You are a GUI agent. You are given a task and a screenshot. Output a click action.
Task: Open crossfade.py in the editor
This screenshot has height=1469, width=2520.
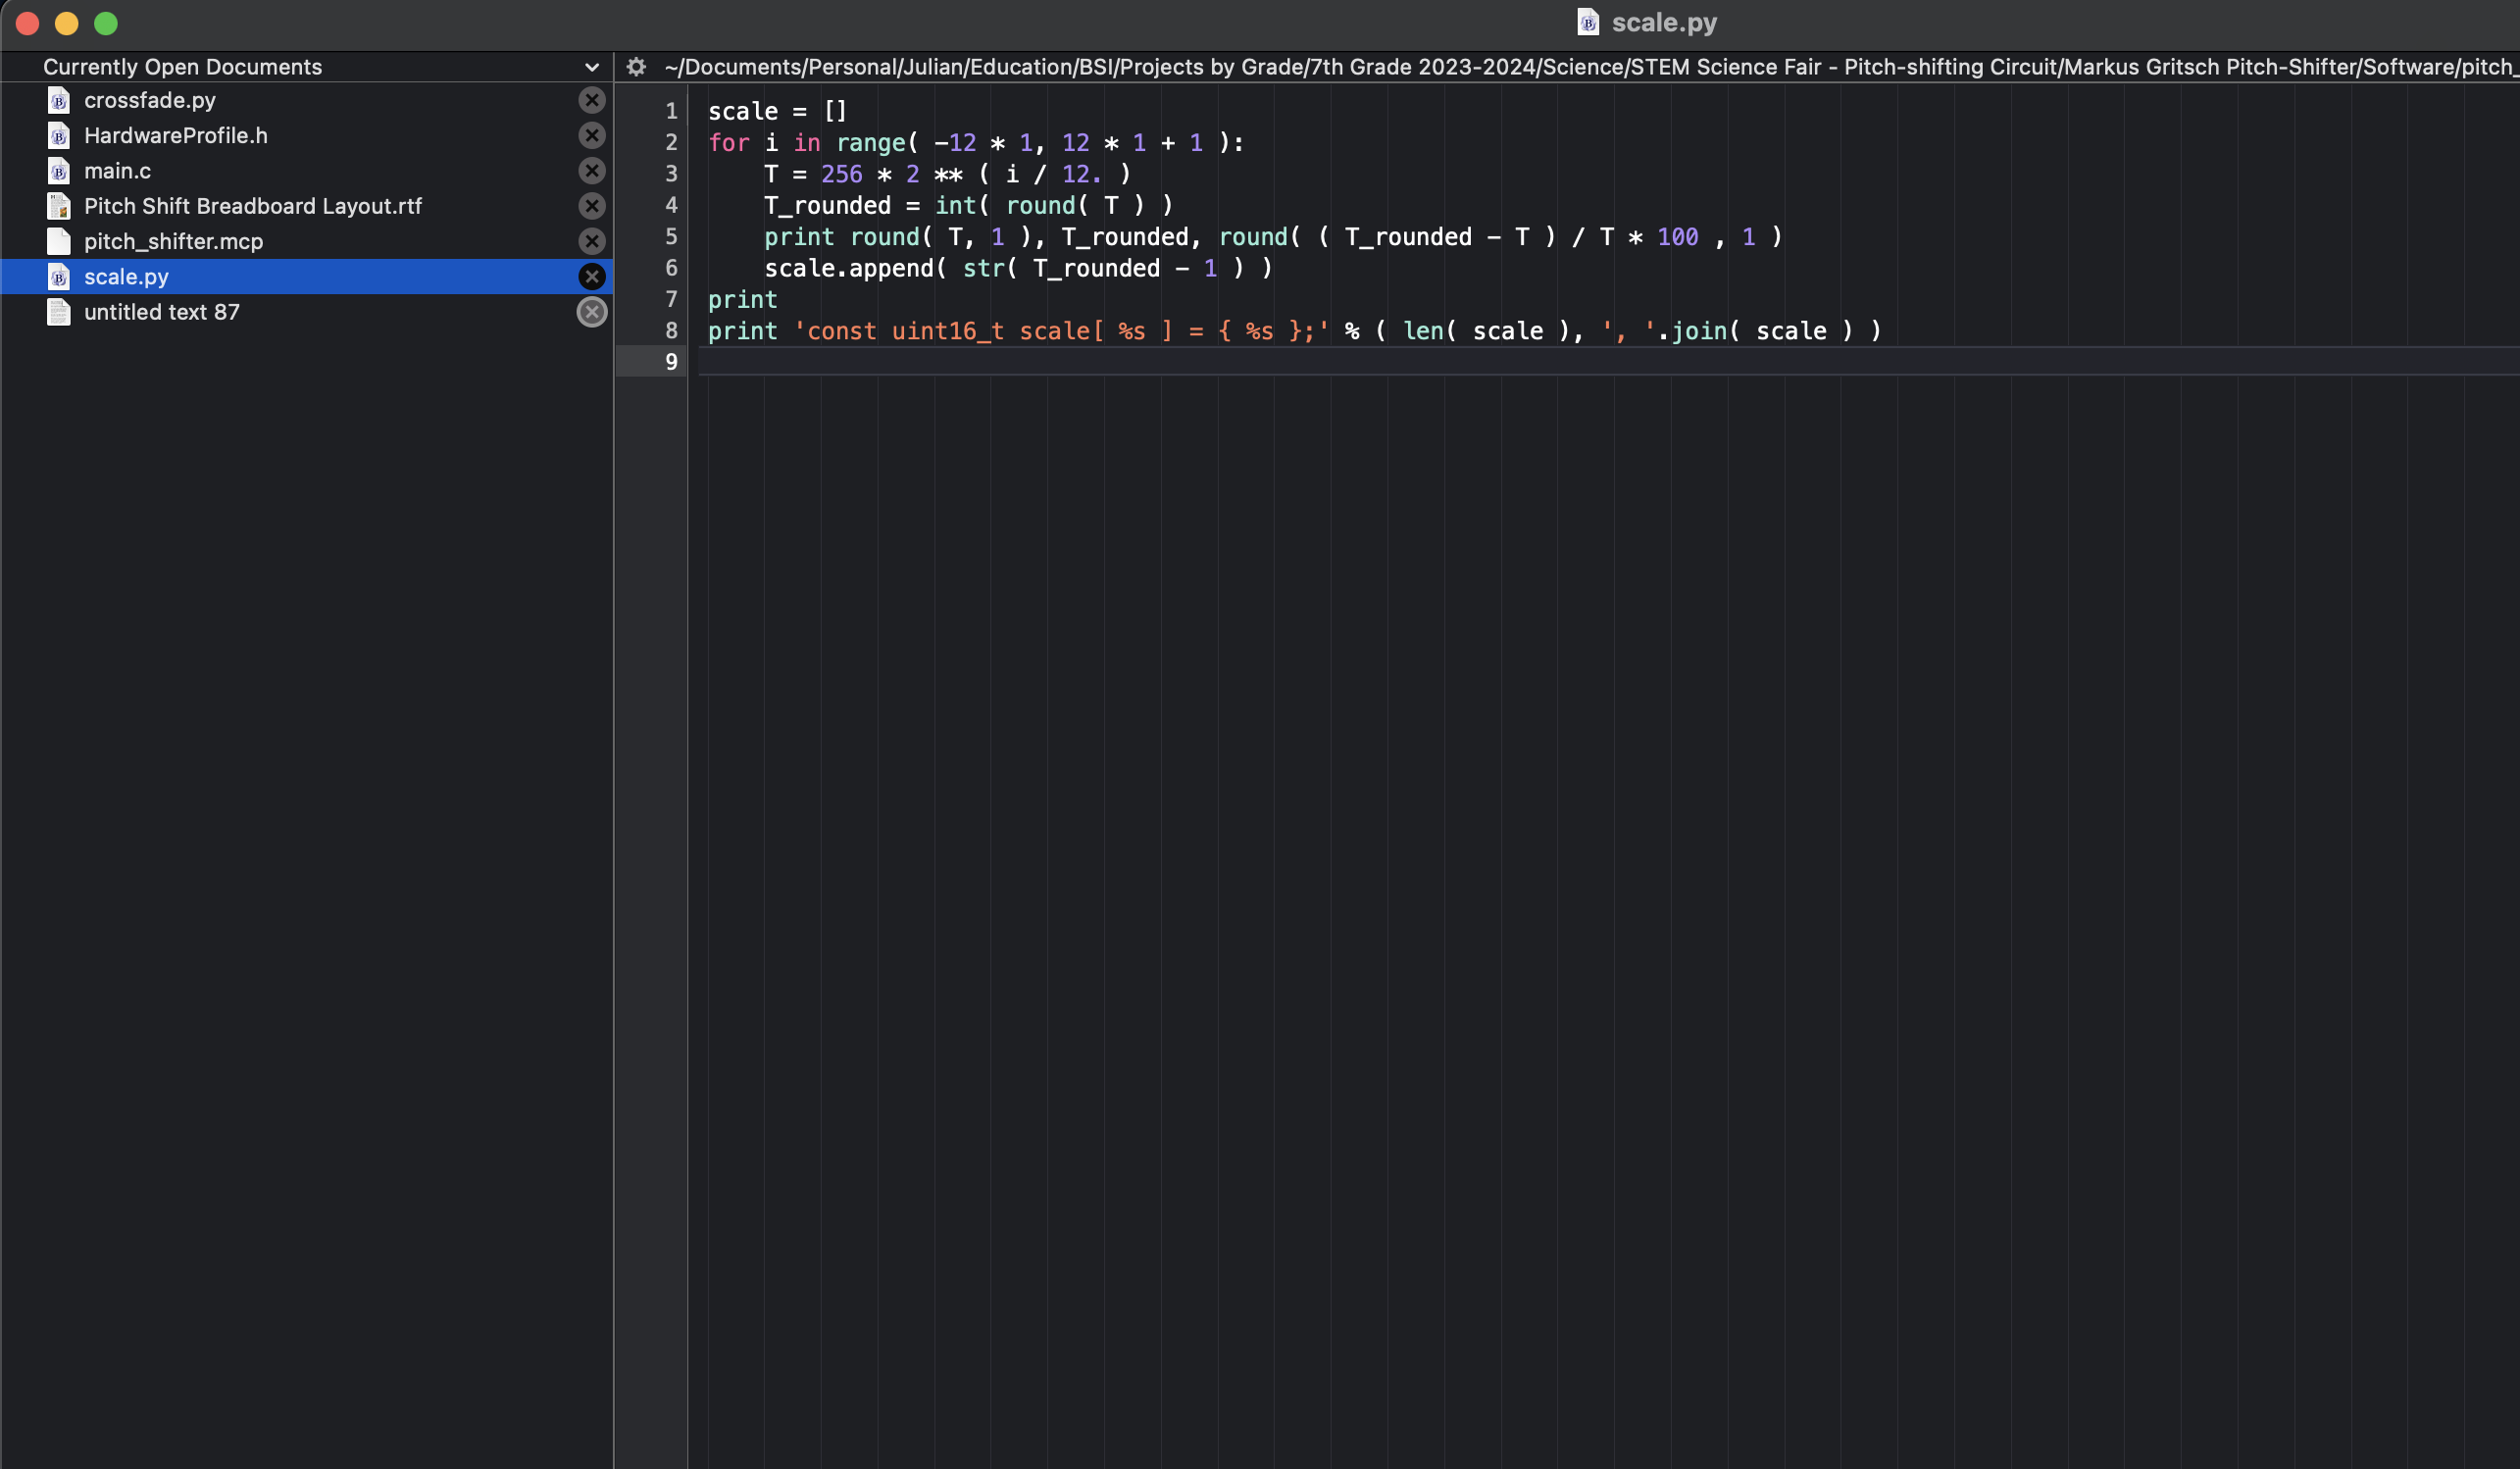pyautogui.click(x=150, y=100)
